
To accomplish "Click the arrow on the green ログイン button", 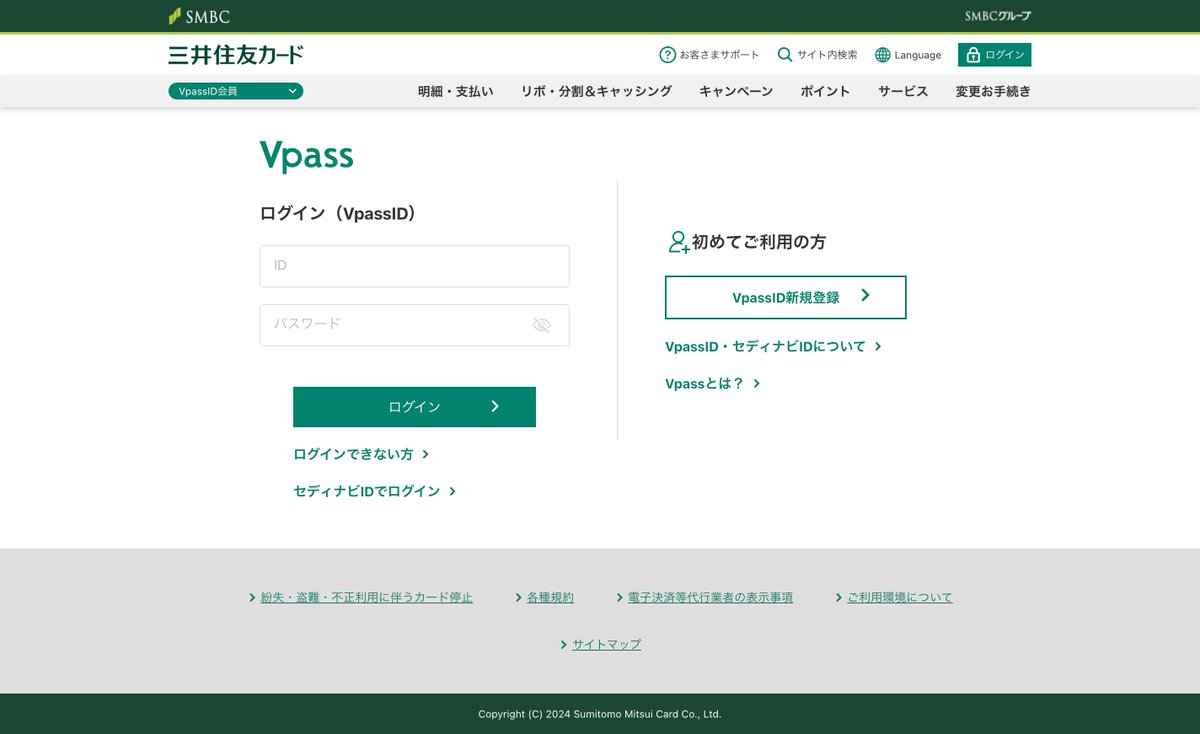I will click(x=495, y=406).
